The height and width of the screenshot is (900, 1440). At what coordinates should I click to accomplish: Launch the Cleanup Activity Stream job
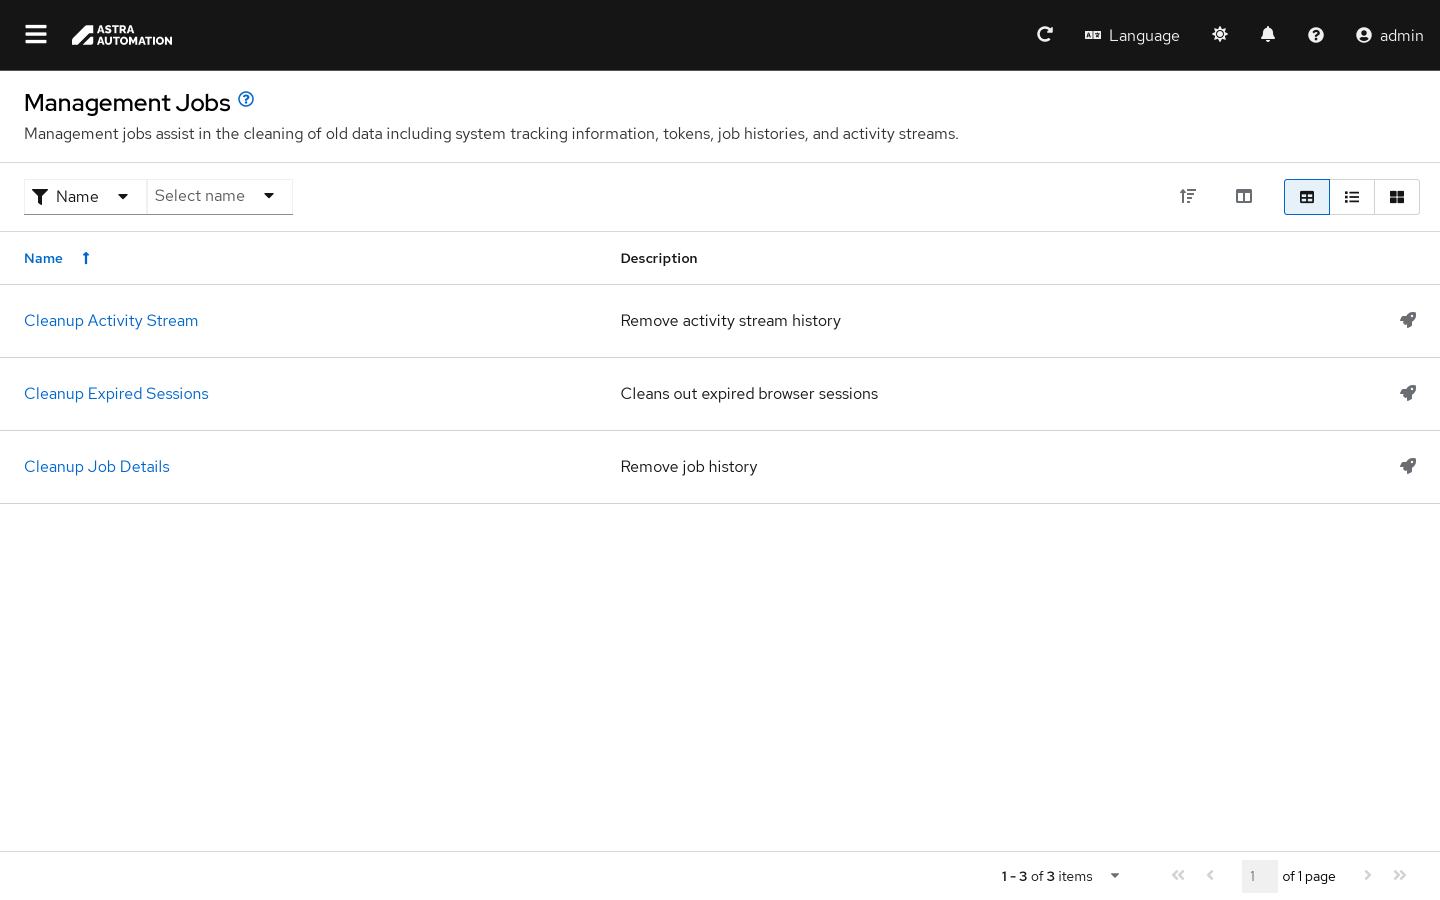point(1408,320)
